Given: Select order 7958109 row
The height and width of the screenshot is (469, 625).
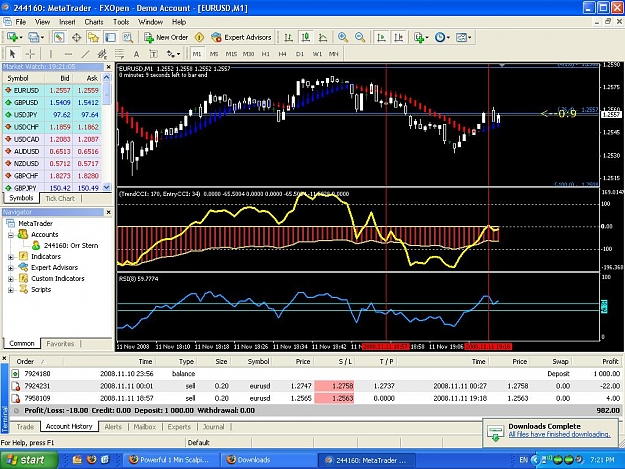Looking at the screenshot, I should 315,398.
